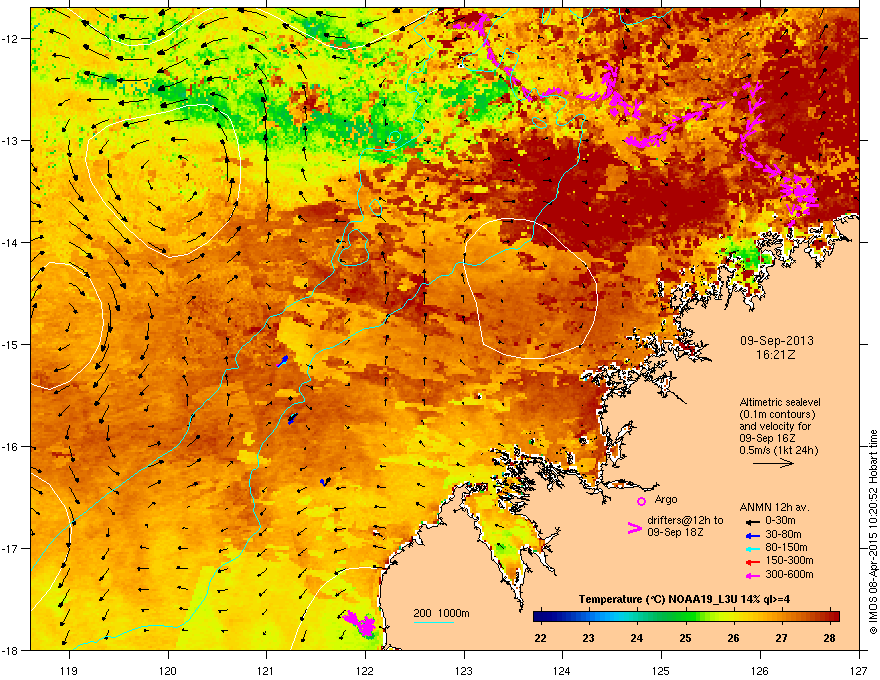Click the longitude axis label 119
Image resolution: width=880 pixels, height=680 pixels.
[69, 670]
